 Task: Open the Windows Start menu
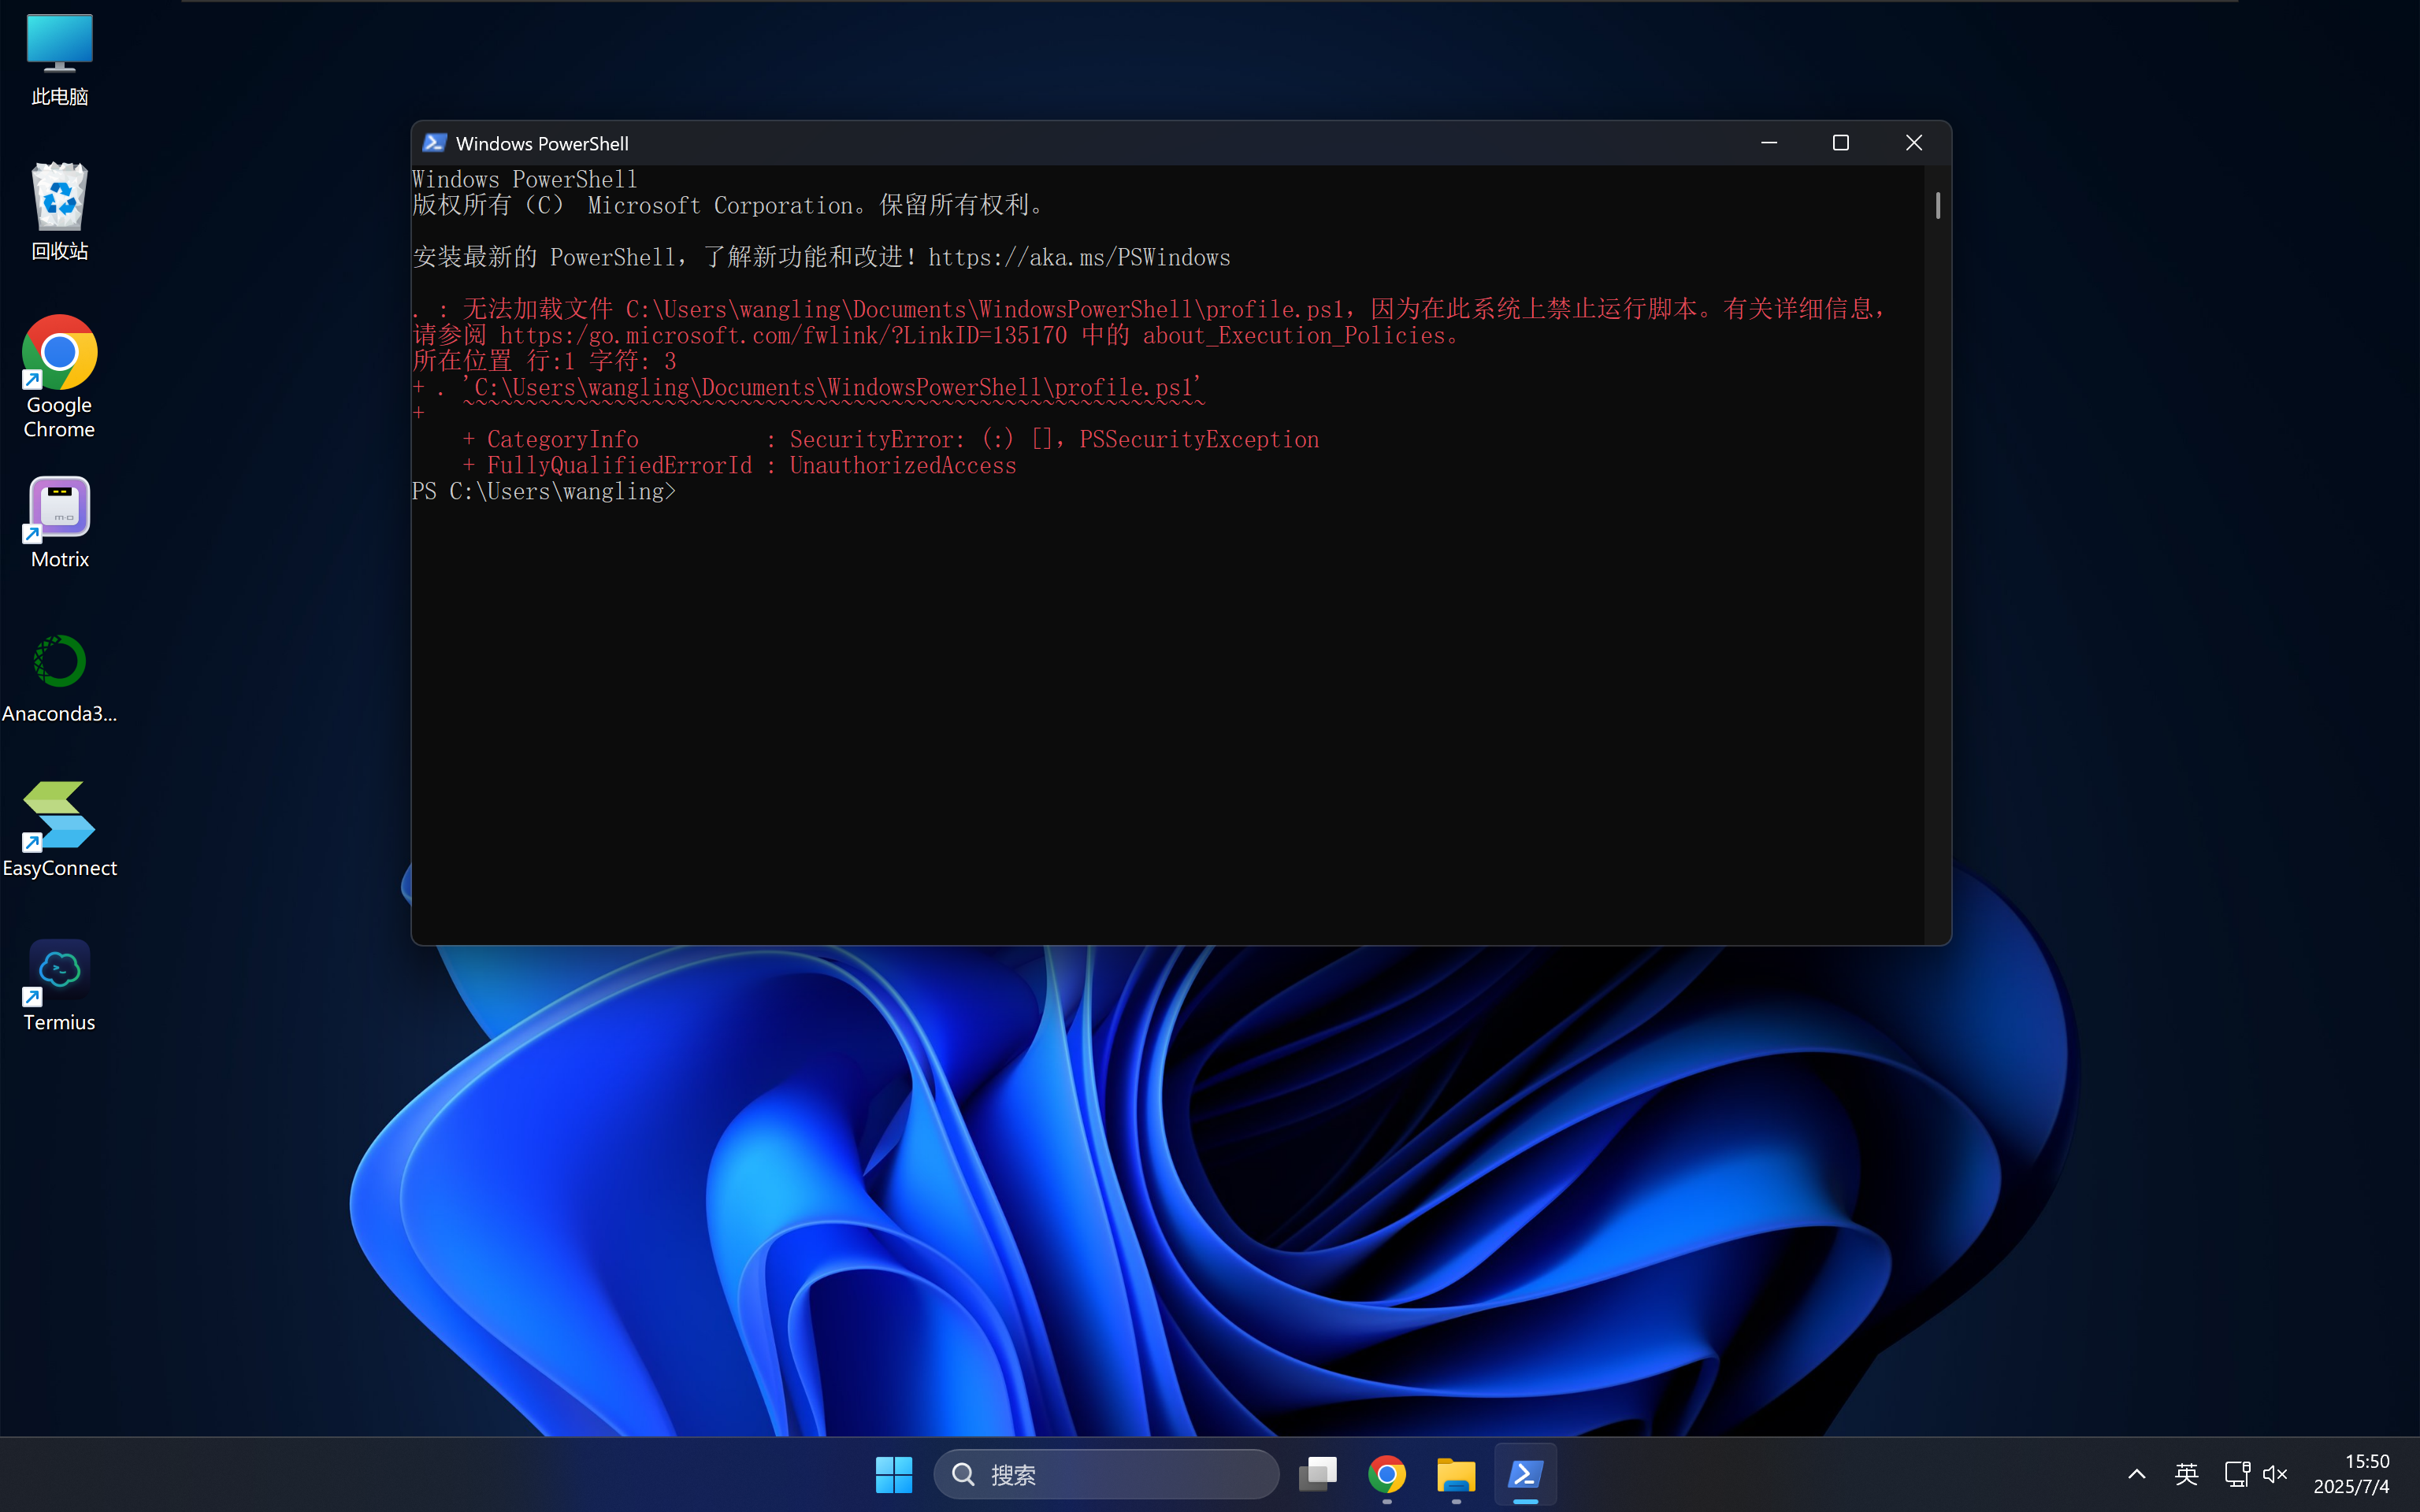(x=894, y=1474)
